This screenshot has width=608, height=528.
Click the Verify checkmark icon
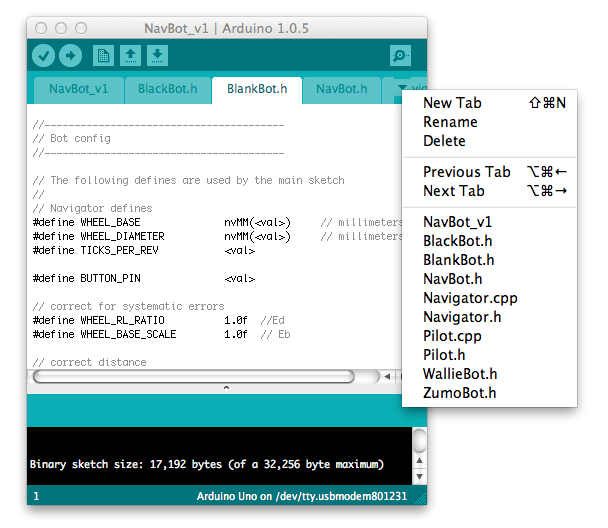tap(43, 55)
